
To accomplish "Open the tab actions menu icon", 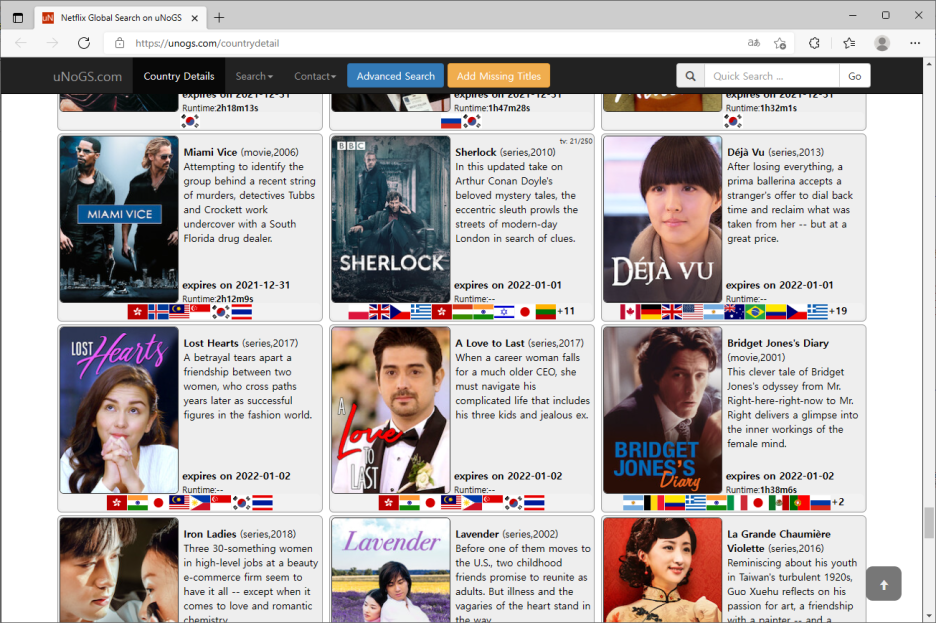I will [x=18, y=18].
